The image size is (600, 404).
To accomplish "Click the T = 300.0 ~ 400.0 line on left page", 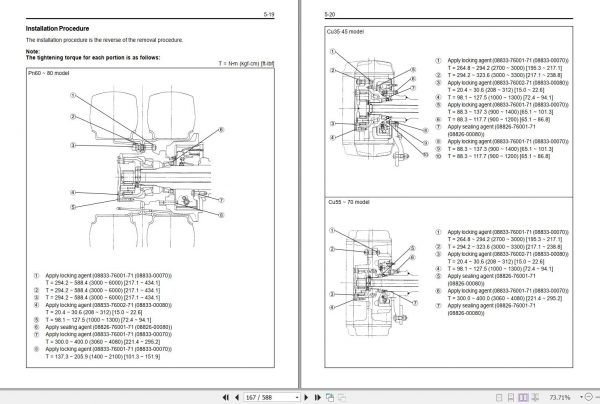I will (x=103, y=342).
